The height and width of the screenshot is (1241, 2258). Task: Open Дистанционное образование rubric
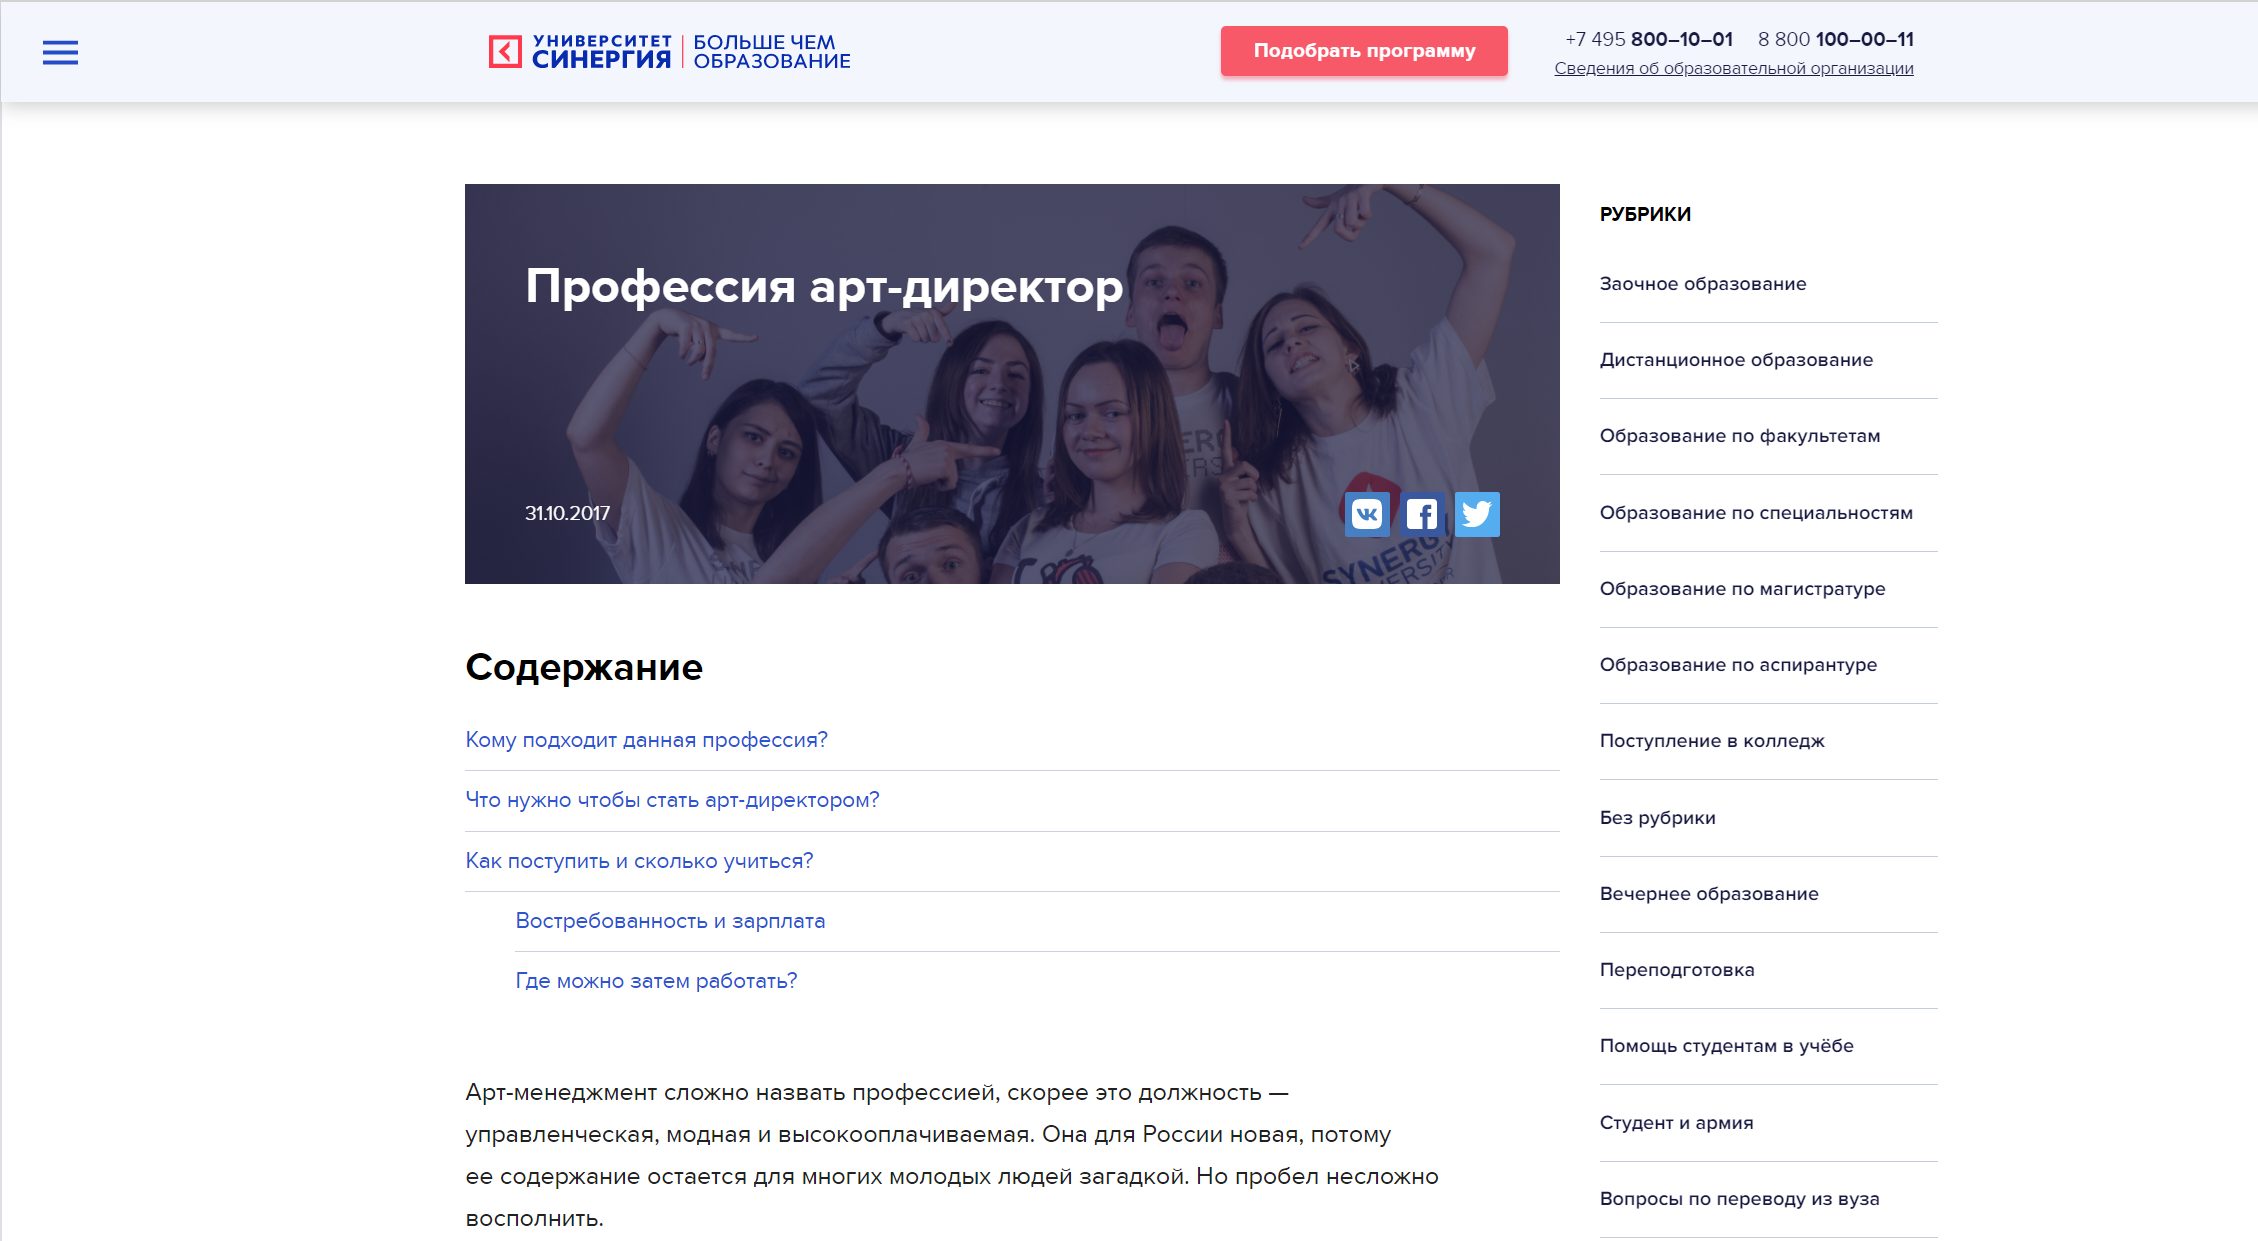click(1736, 360)
